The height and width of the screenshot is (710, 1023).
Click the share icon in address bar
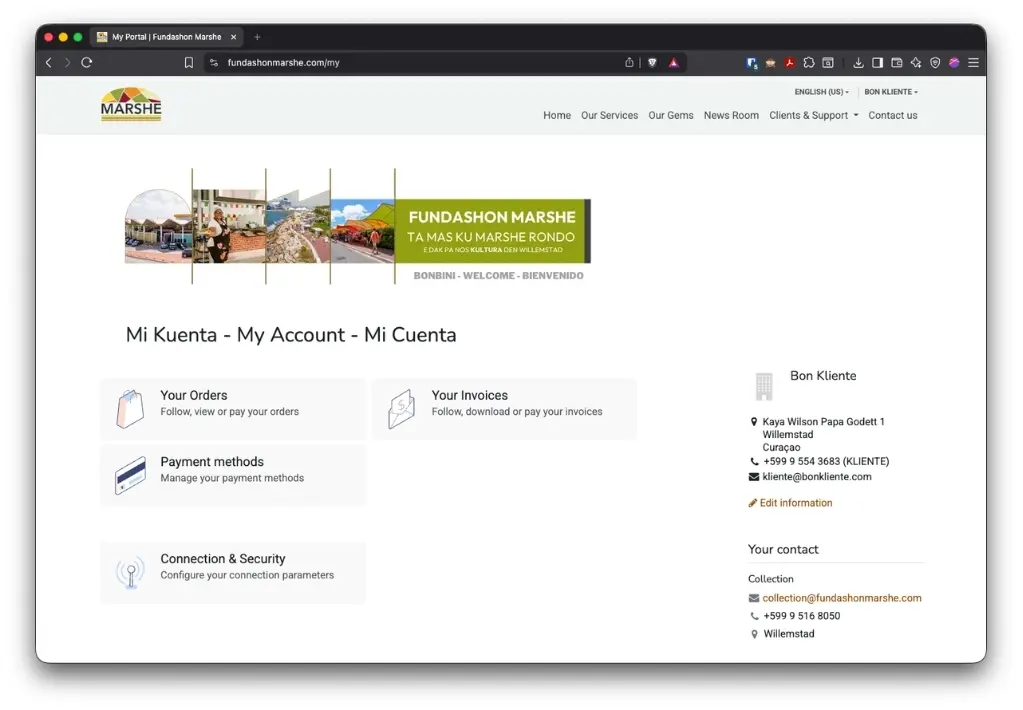629,63
